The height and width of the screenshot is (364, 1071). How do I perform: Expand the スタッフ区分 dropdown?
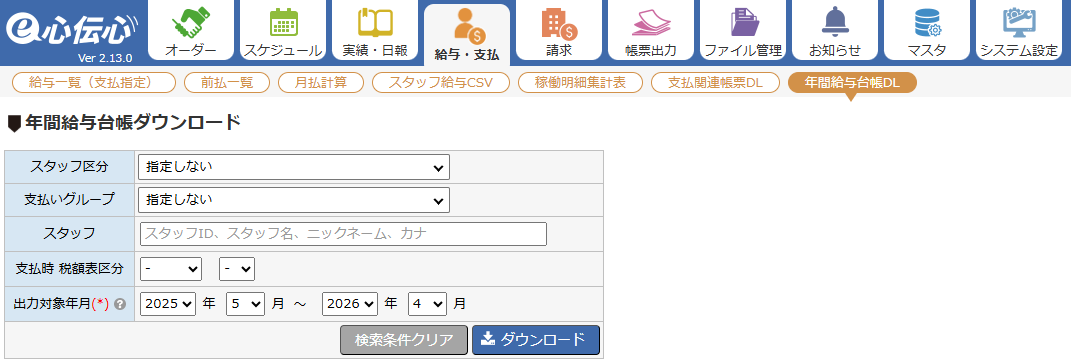point(294,167)
